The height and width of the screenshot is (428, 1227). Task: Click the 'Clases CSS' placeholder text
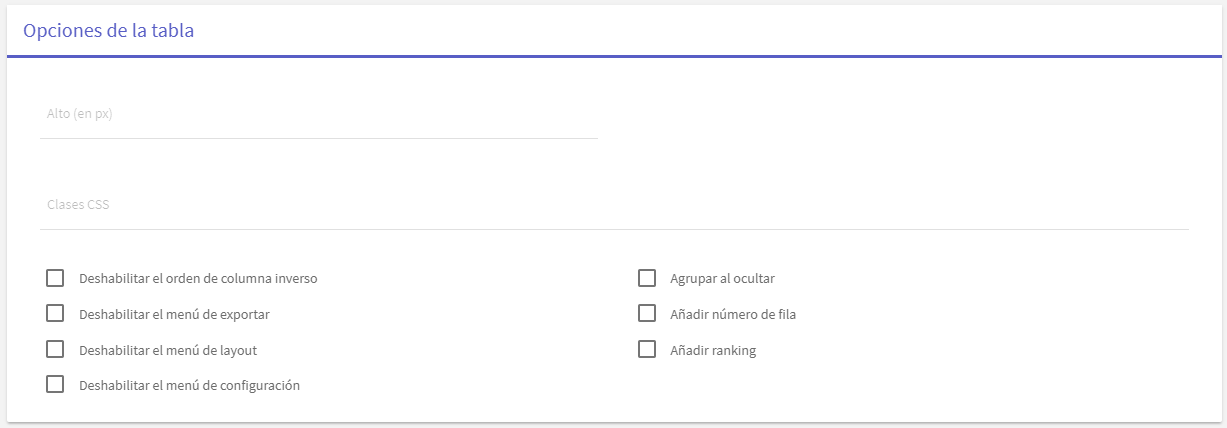click(78, 205)
